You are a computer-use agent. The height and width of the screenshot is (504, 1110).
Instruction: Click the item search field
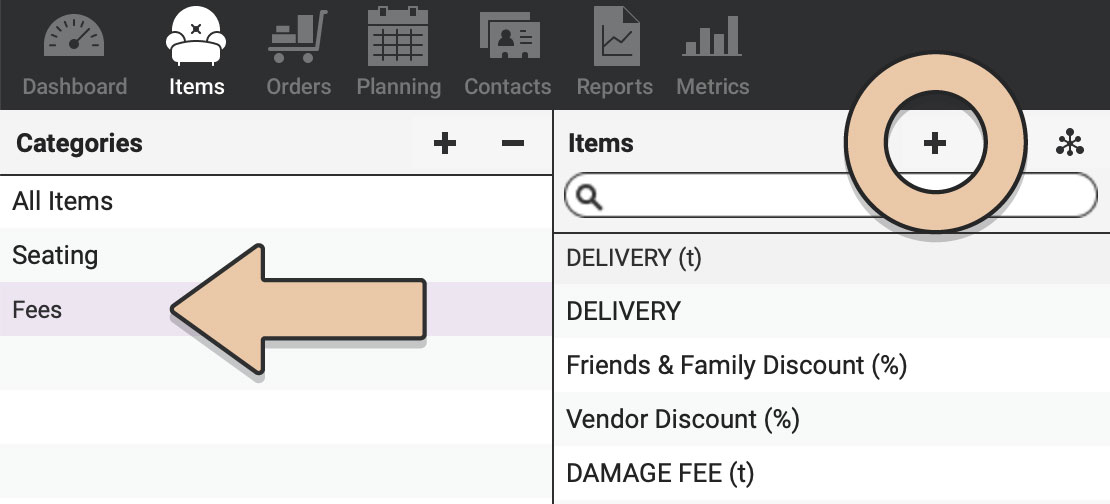(831, 195)
